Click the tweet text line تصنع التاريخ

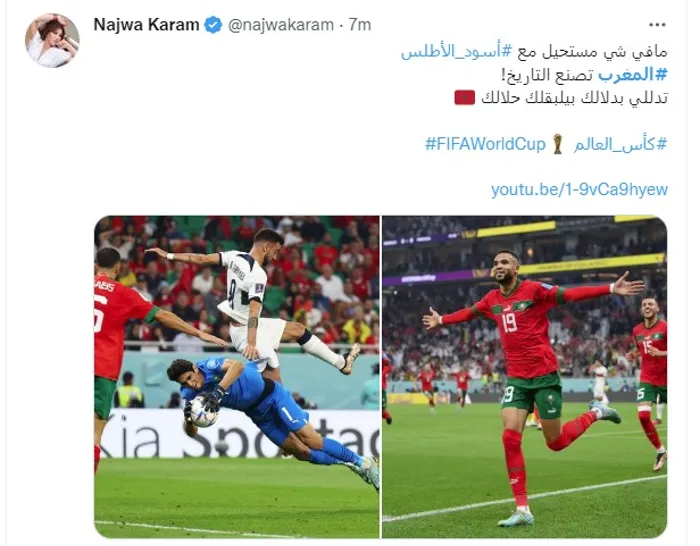pos(548,75)
